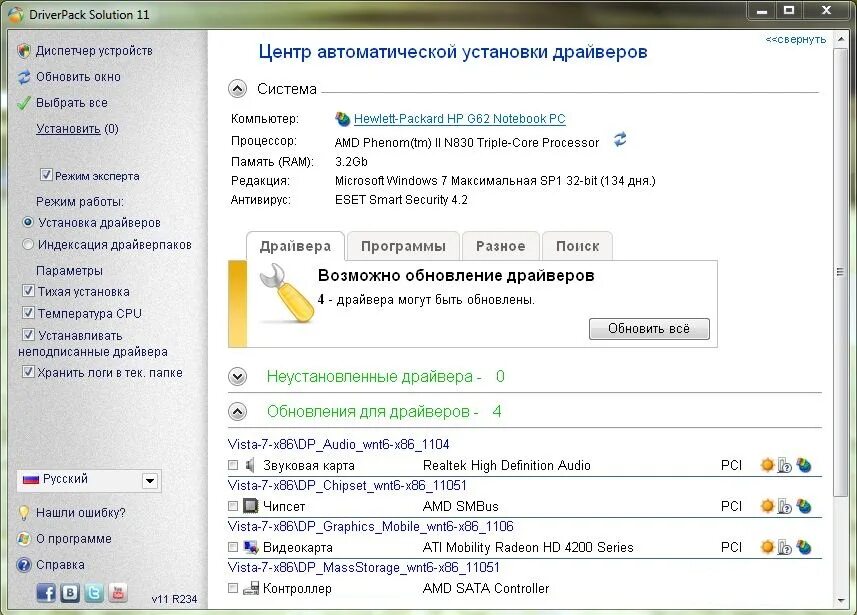Click globe icon in AMD SMBus row
The image size is (857, 615).
point(803,506)
